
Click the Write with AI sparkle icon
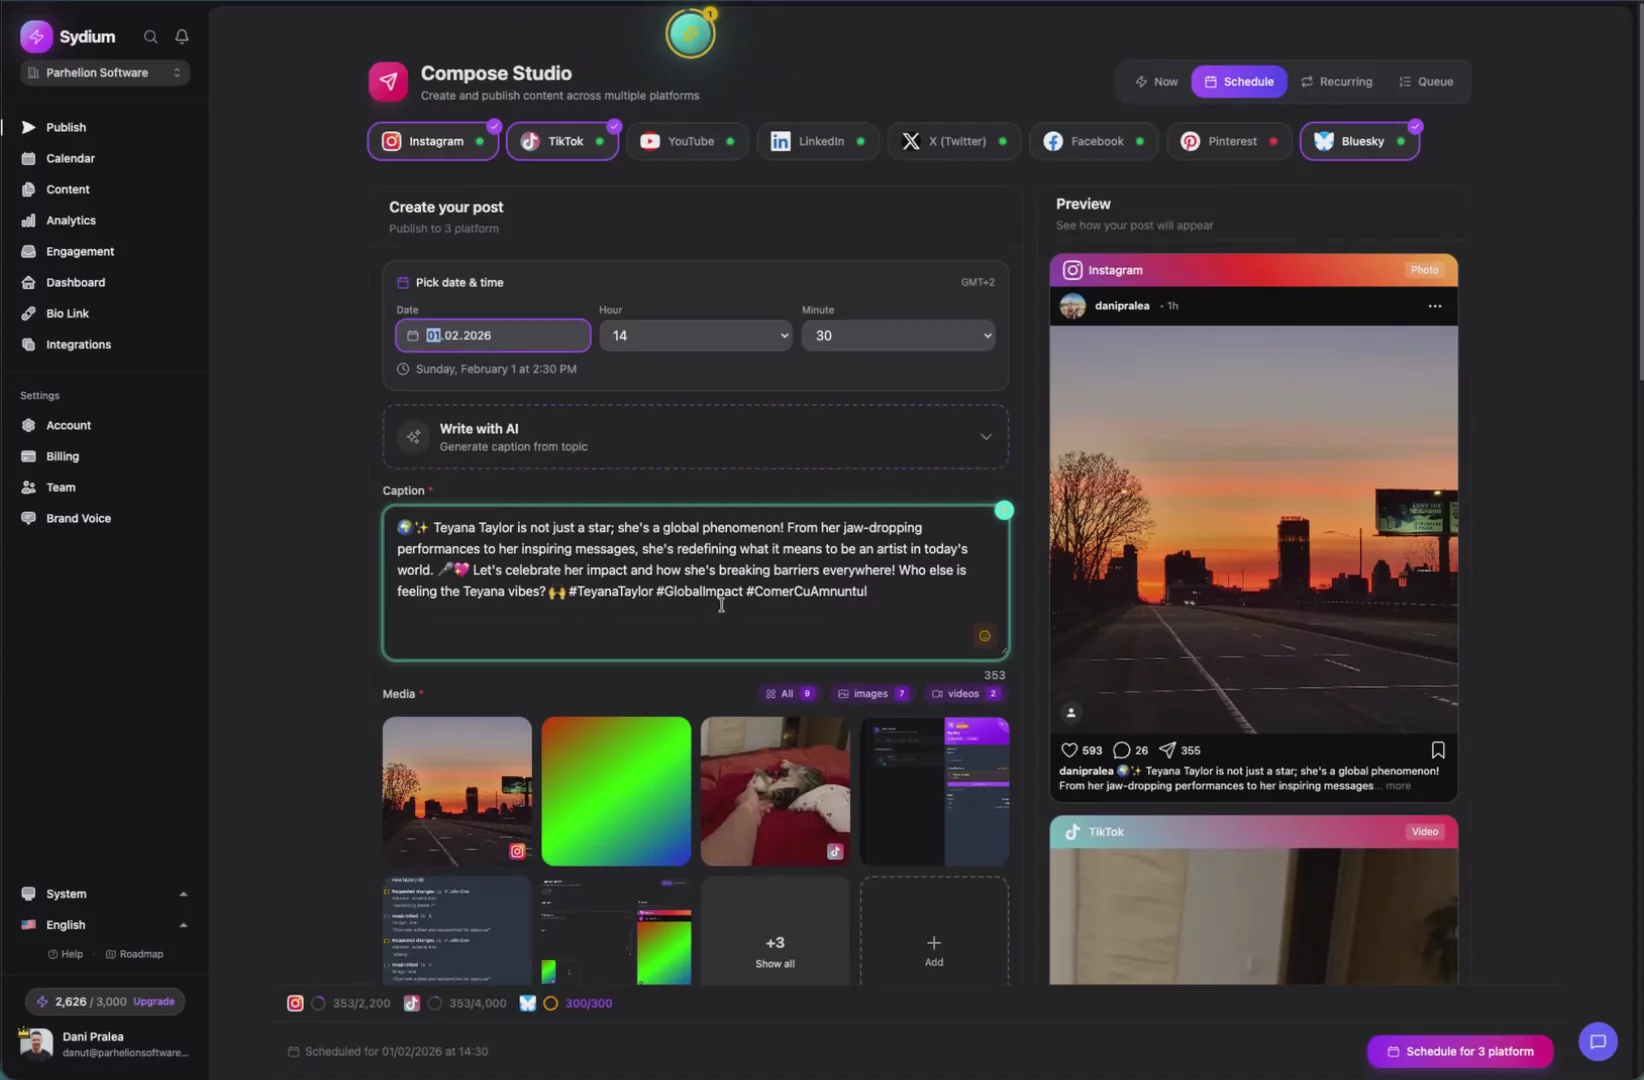[x=413, y=437]
